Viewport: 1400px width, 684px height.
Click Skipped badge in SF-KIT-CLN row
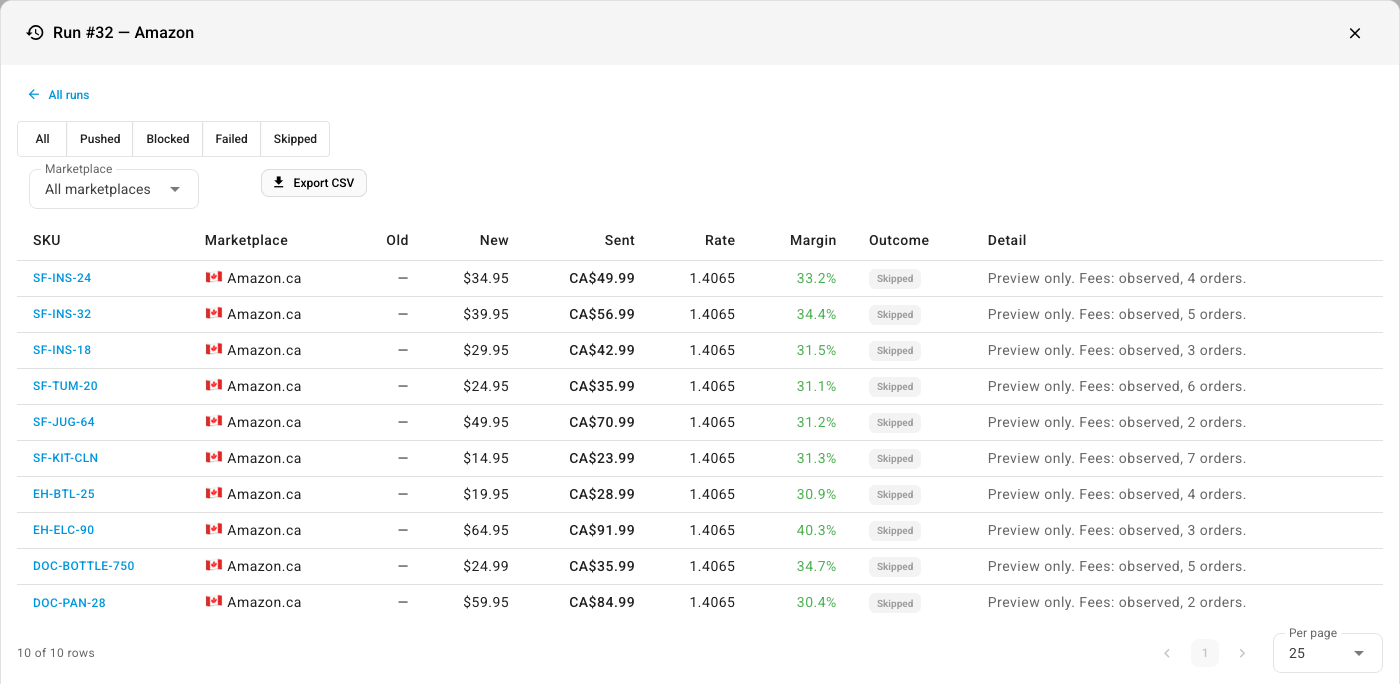pos(895,459)
